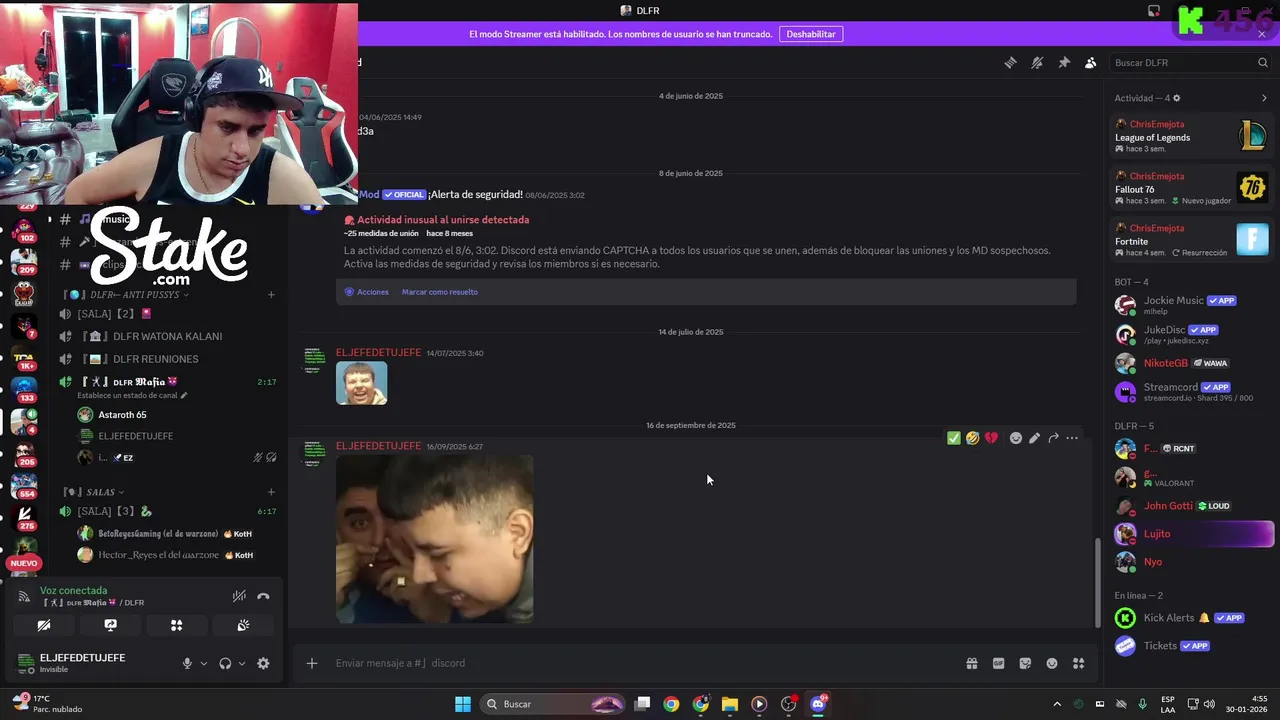Open Actividad settings gear
Viewport: 1280px width, 720px height.
click(x=1177, y=98)
